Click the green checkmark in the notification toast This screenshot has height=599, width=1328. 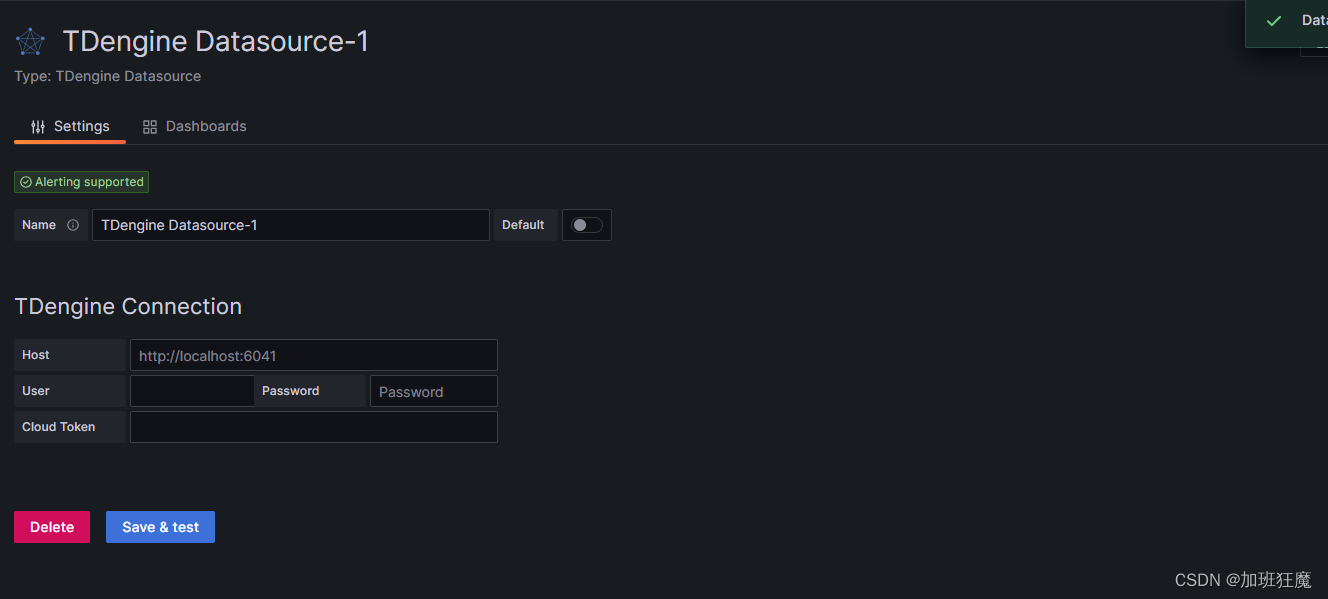1273,21
